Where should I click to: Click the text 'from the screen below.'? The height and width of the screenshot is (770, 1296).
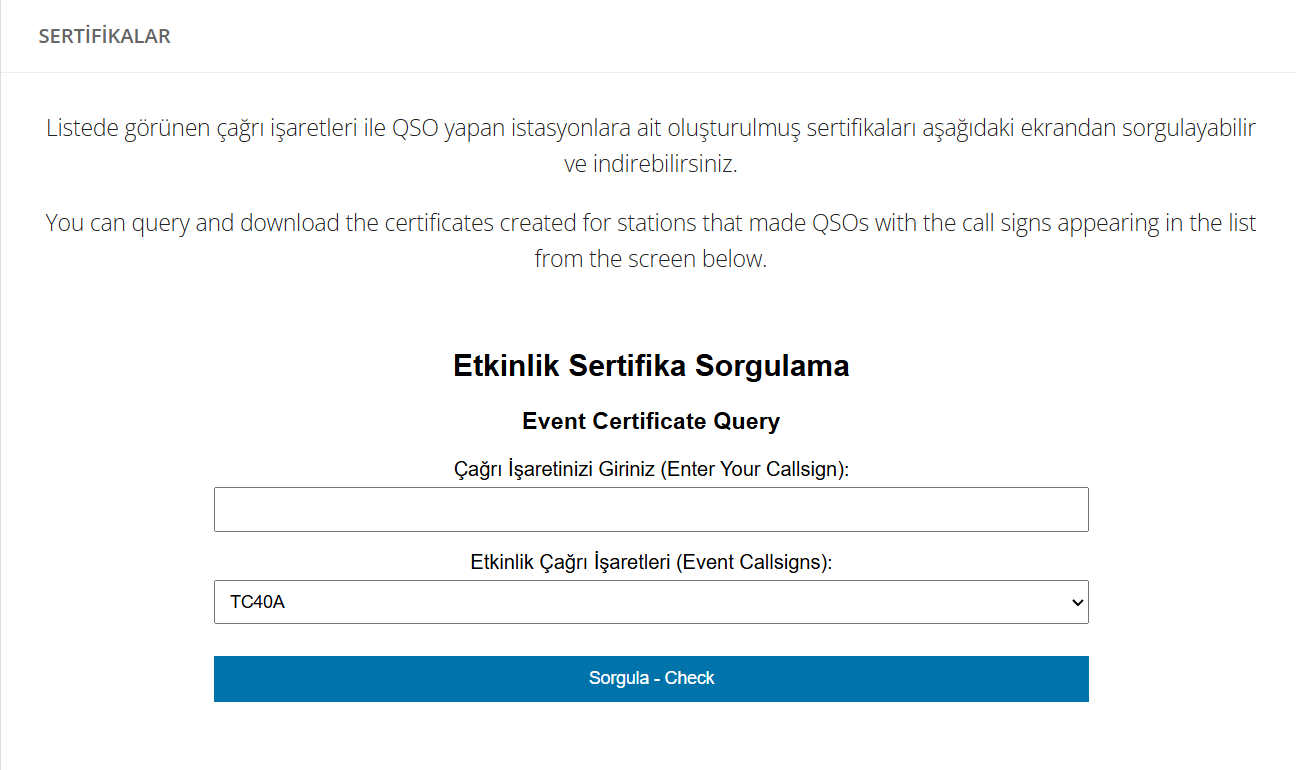[x=650, y=259]
